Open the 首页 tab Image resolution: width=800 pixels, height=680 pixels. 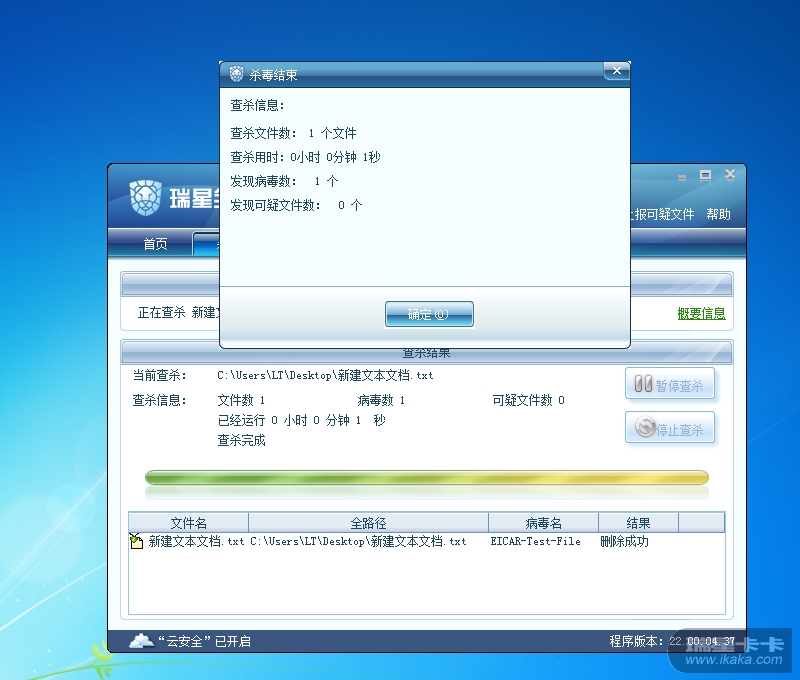[x=155, y=244]
